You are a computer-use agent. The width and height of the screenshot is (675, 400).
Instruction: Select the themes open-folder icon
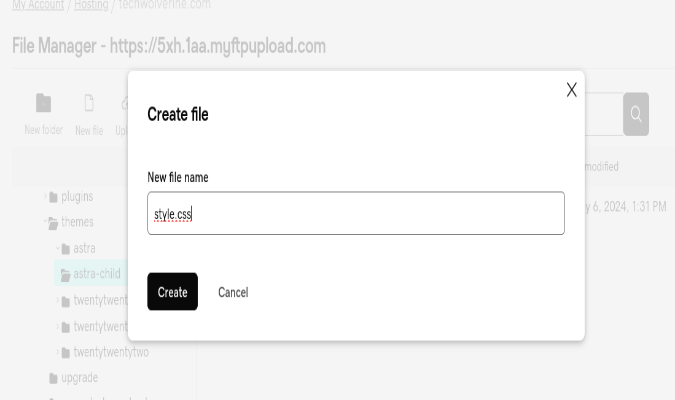53,223
